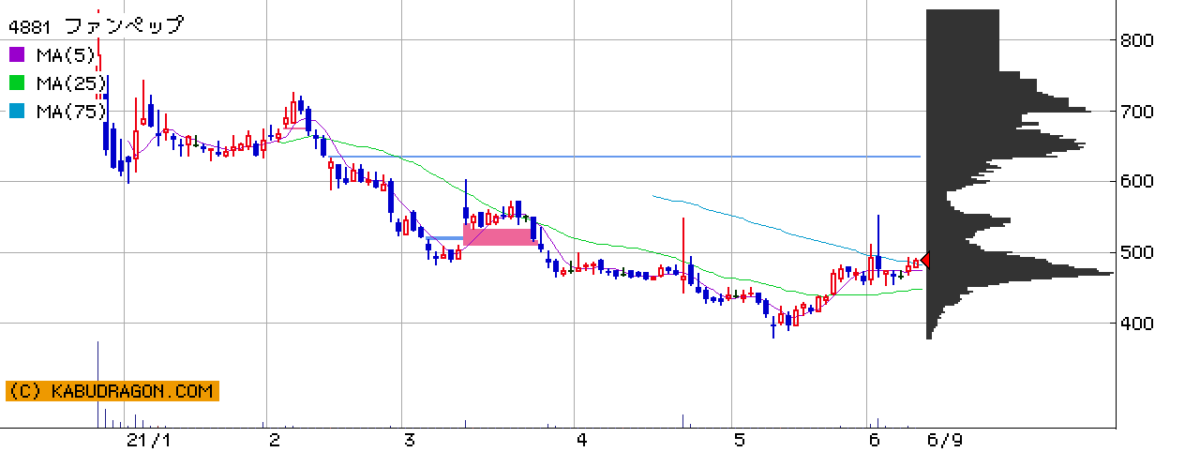Click the MA(25) legend label

[73, 83]
